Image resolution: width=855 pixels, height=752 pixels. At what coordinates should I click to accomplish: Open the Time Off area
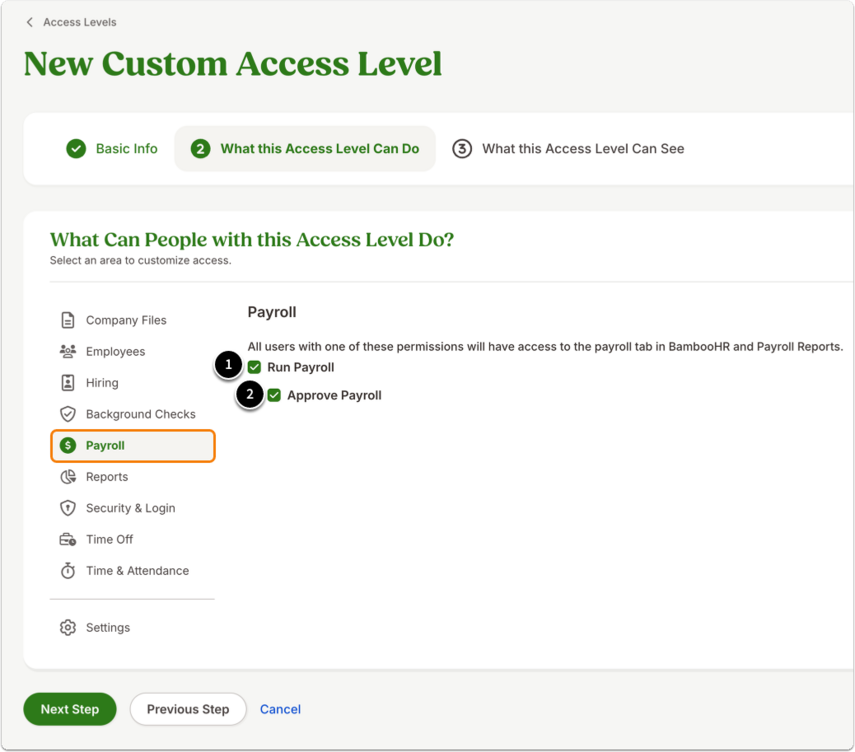point(133,539)
